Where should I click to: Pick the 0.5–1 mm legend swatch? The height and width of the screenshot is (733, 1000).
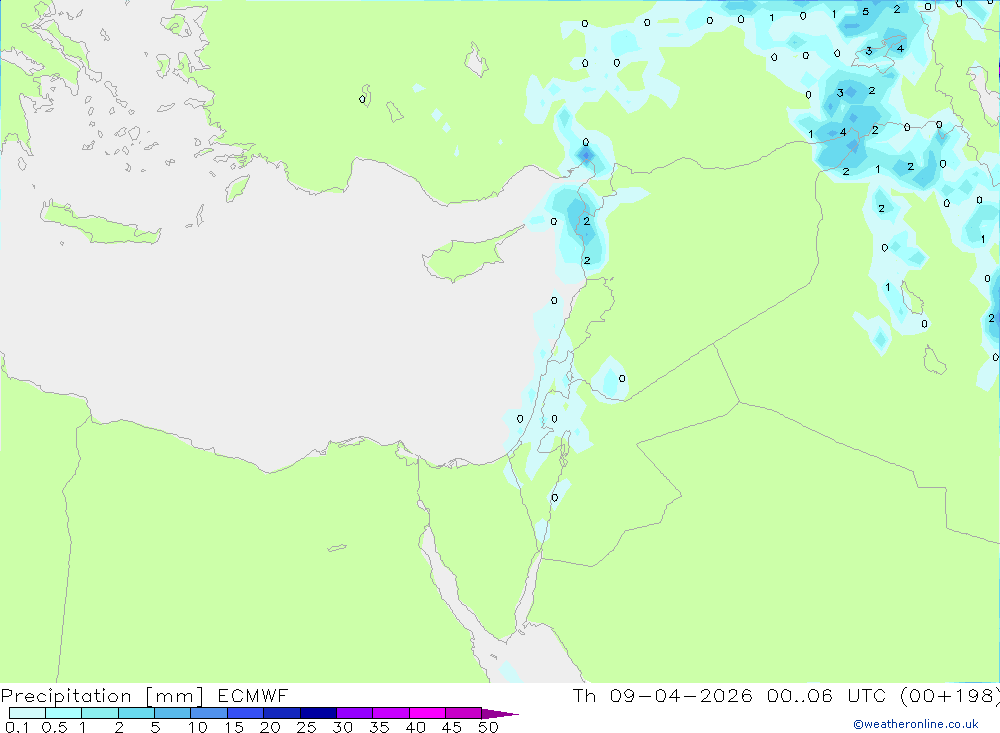63,713
